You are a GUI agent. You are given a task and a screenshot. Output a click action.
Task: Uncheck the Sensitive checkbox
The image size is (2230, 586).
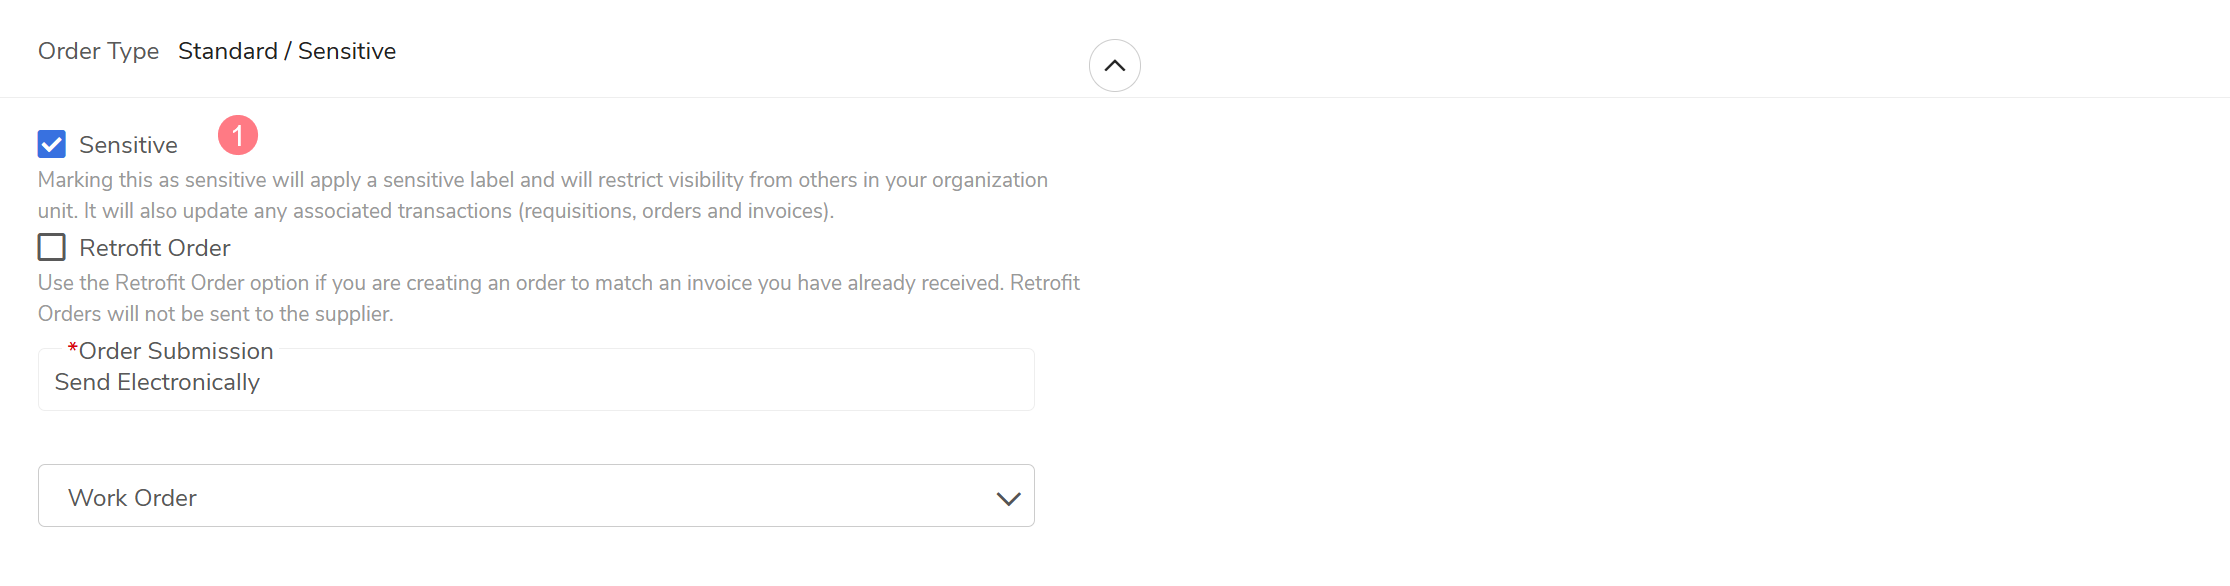tap(52, 144)
